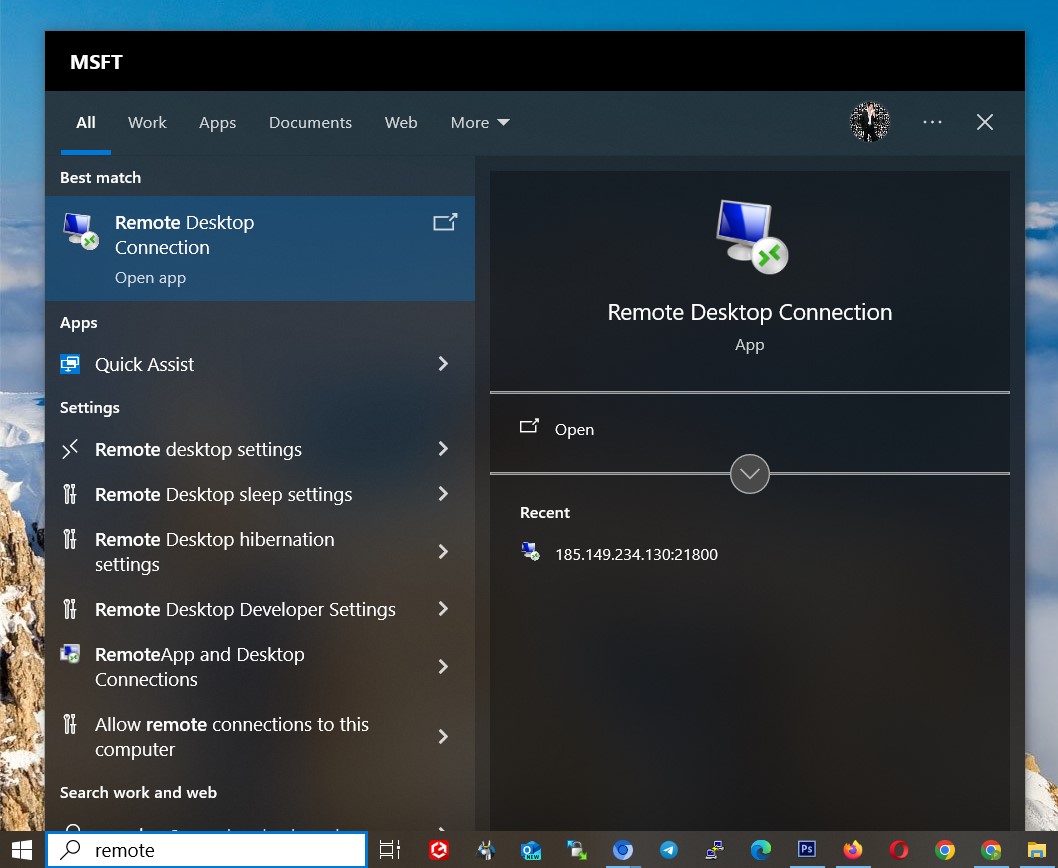
Task: Launch Outlook (New) from the taskbar
Action: [531, 850]
